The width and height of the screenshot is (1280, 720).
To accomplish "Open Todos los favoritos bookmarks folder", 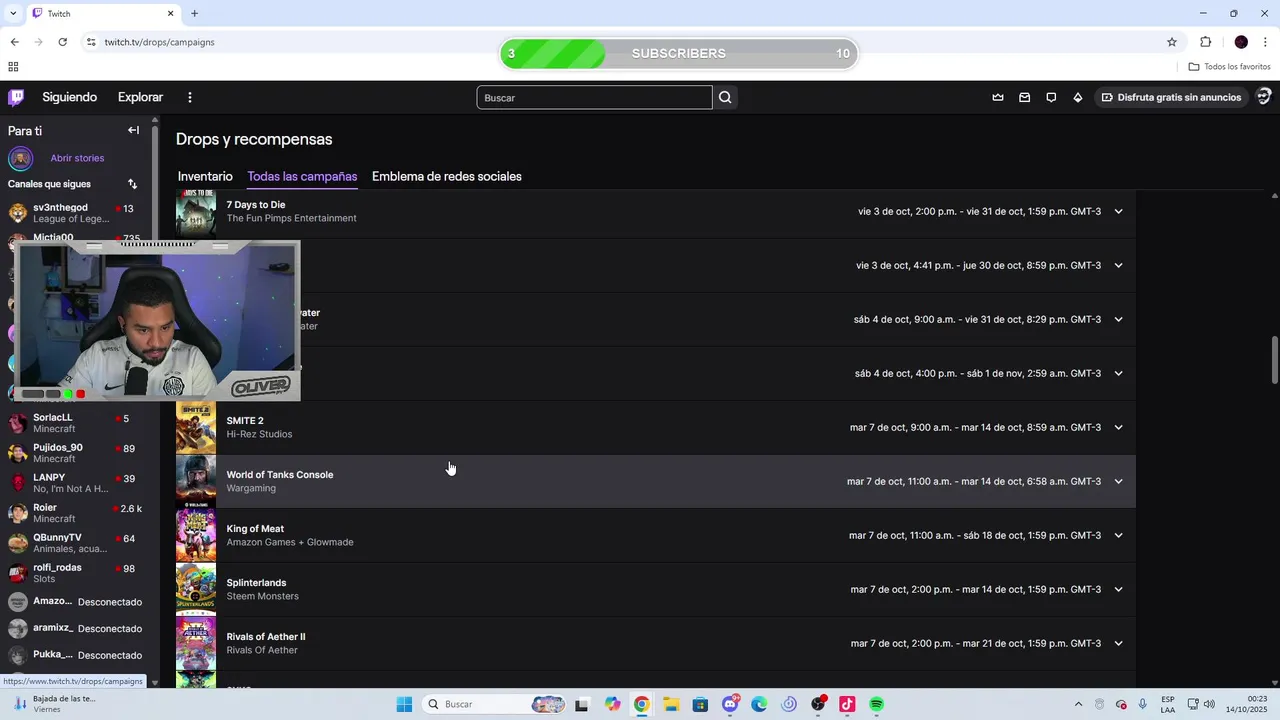I will tap(1229, 67).
